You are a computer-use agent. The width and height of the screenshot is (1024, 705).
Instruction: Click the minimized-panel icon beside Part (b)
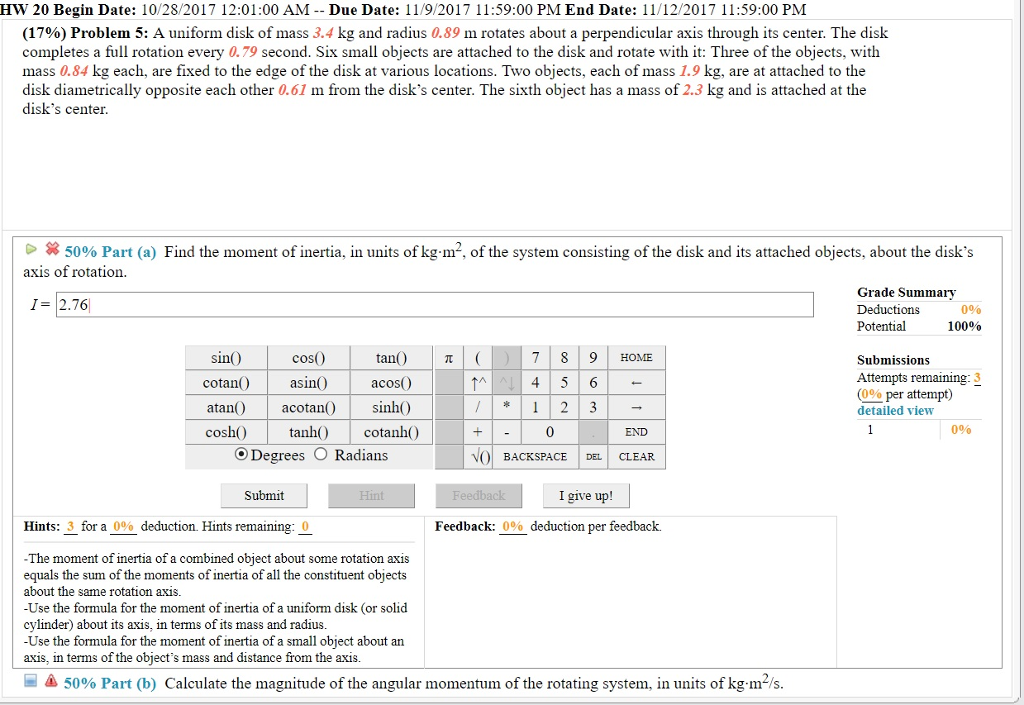29,683
